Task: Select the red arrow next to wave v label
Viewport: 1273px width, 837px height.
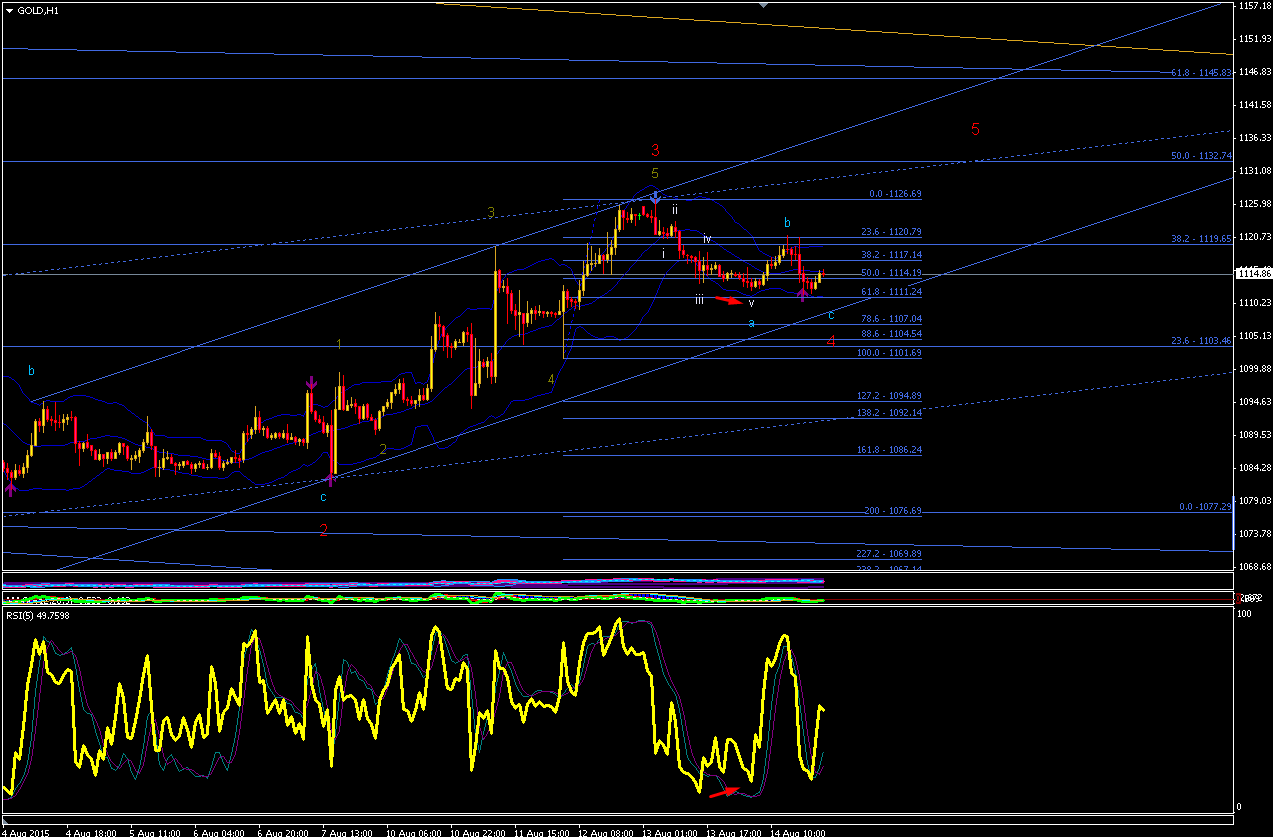Action: click(x=728, y=299)
